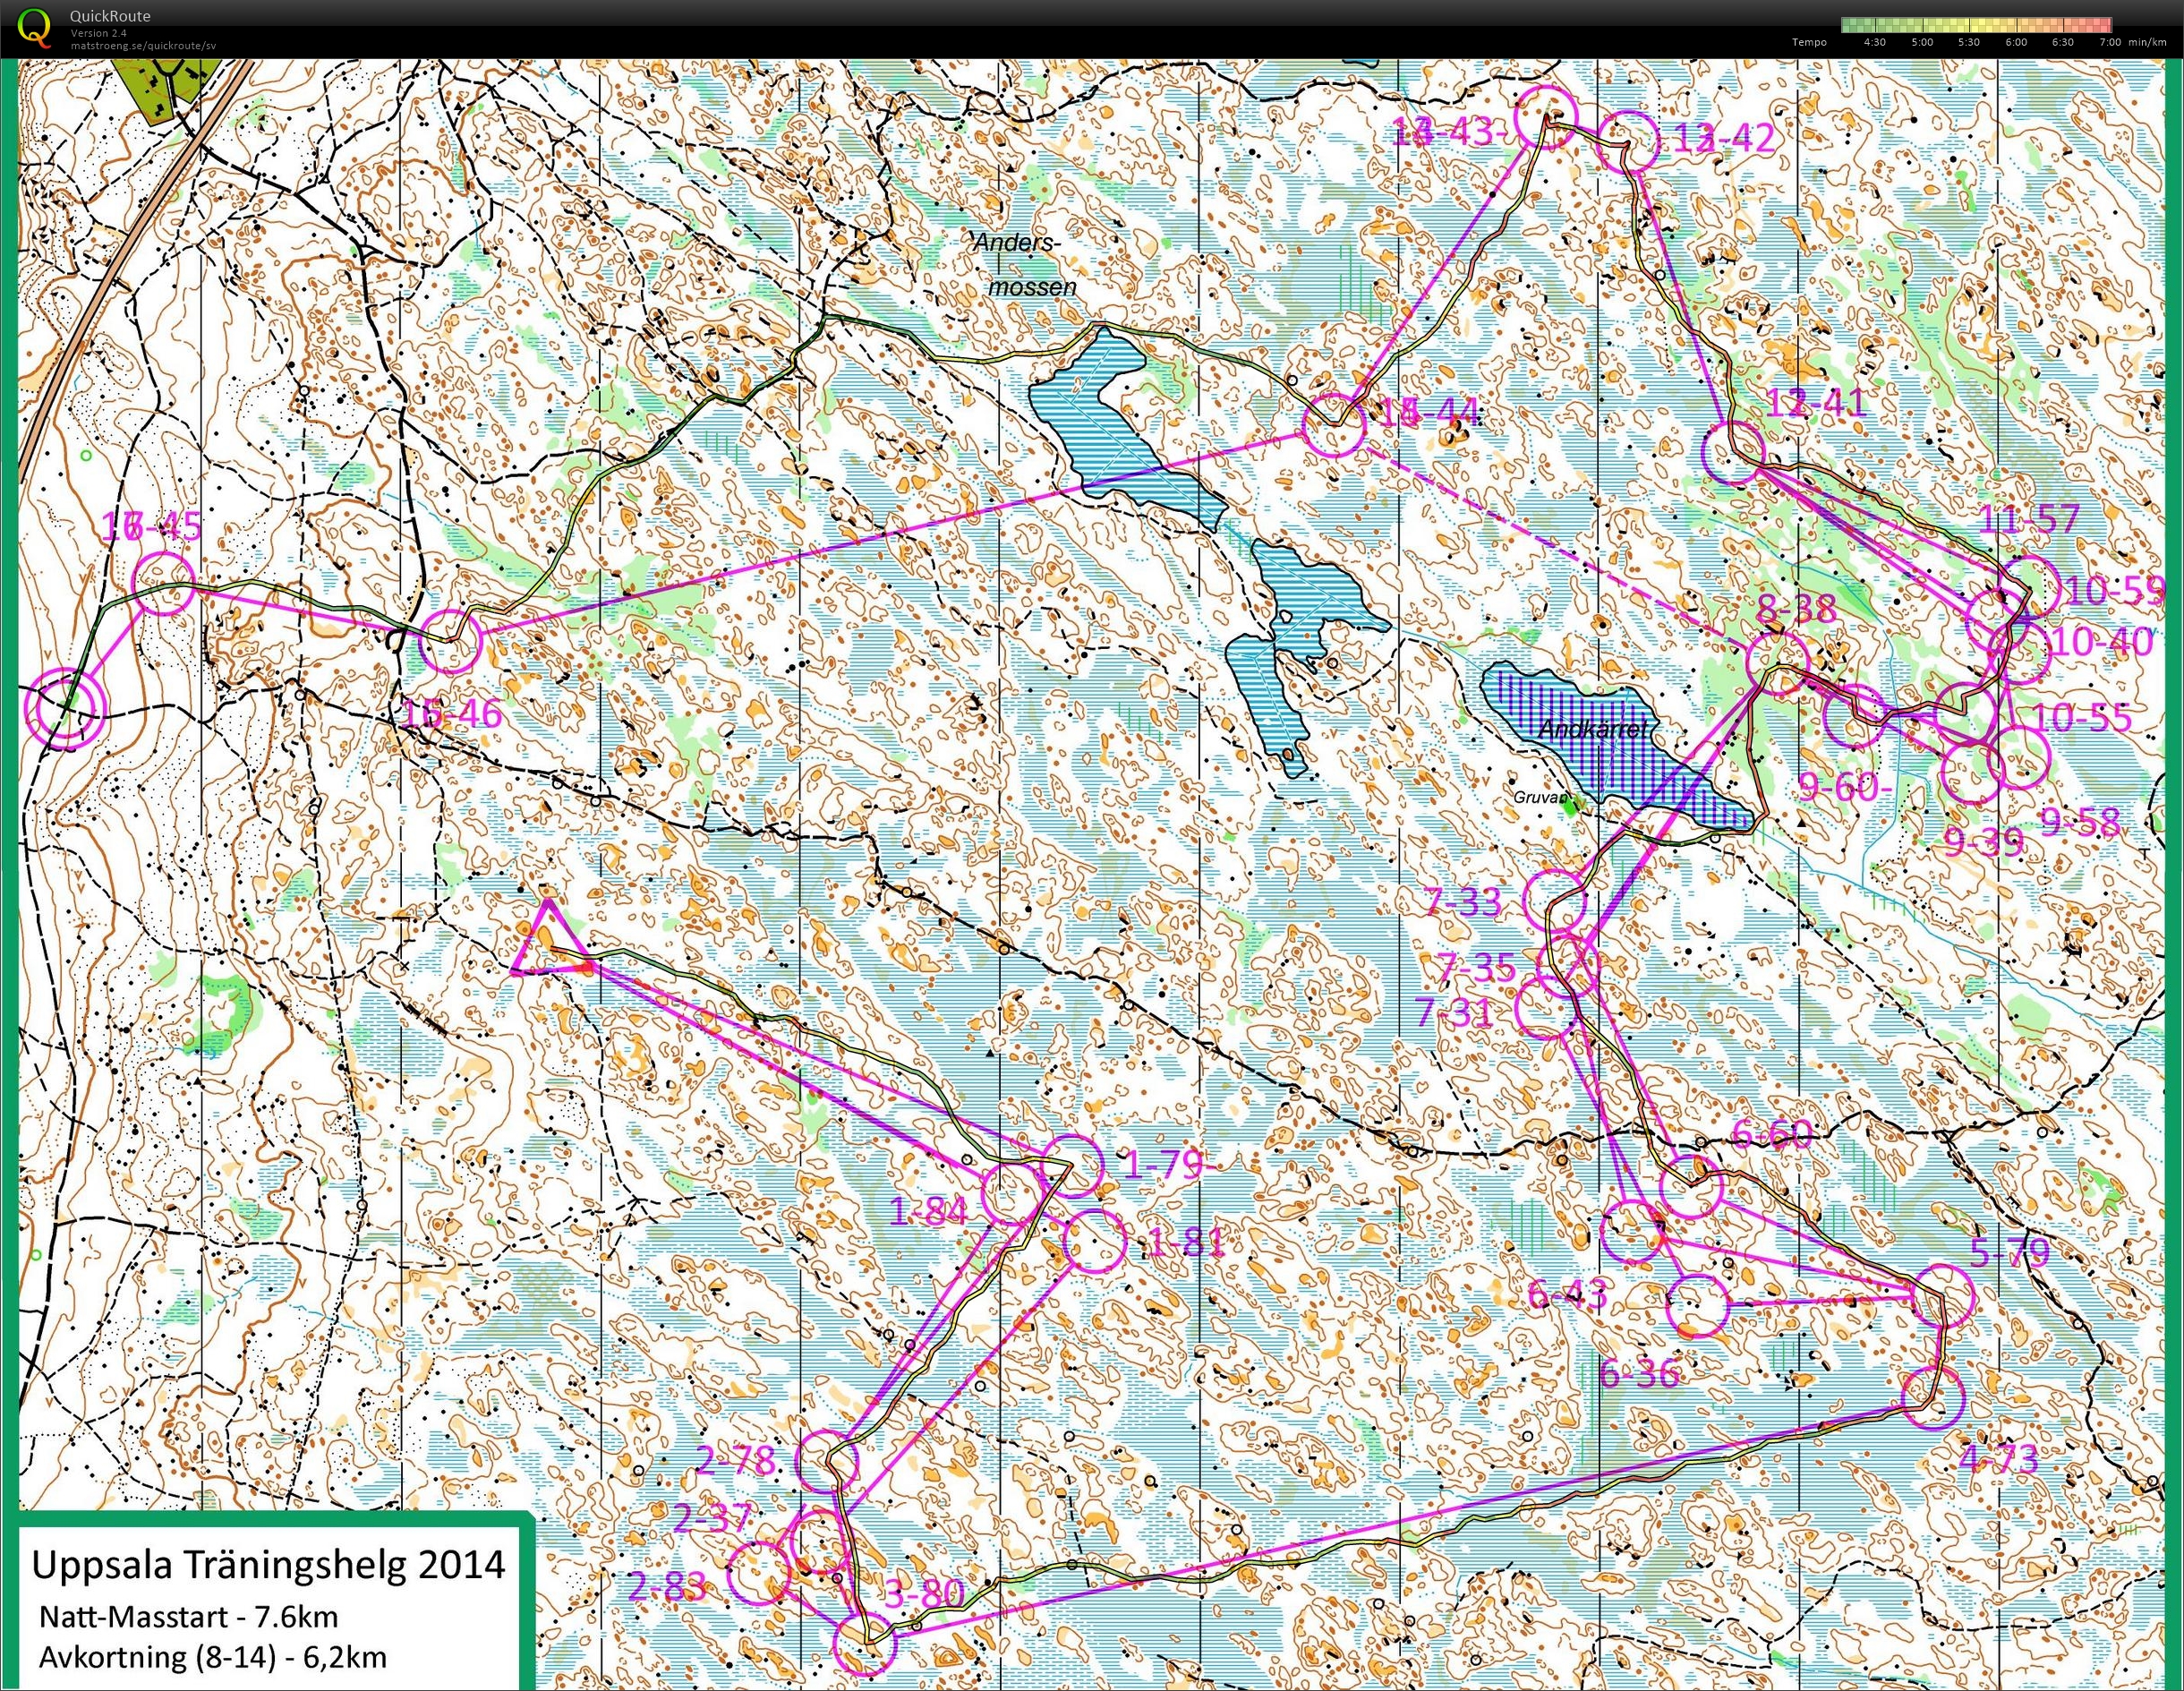Click the '5:00' tempo scale value
Screen dimensions: 2184x1691
pos(1922,43)
